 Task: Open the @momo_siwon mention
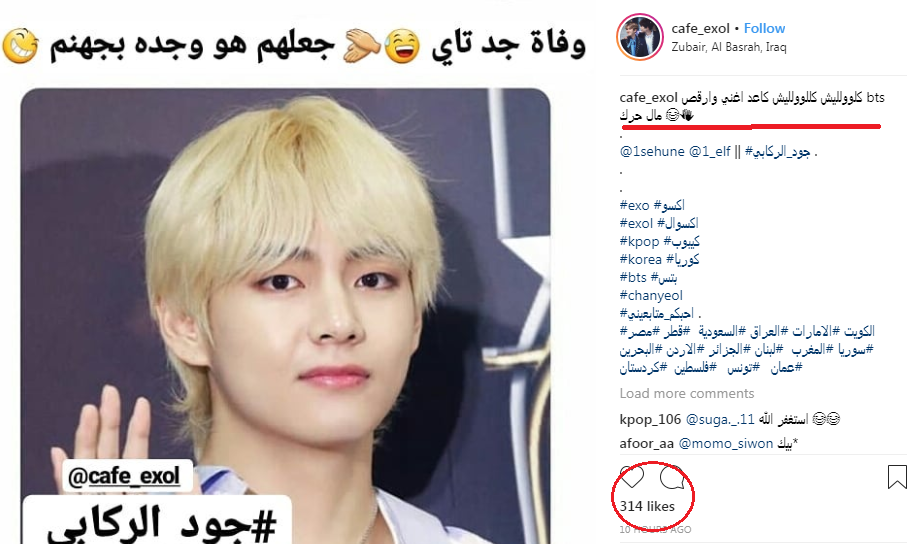click(x=726, y=443)
